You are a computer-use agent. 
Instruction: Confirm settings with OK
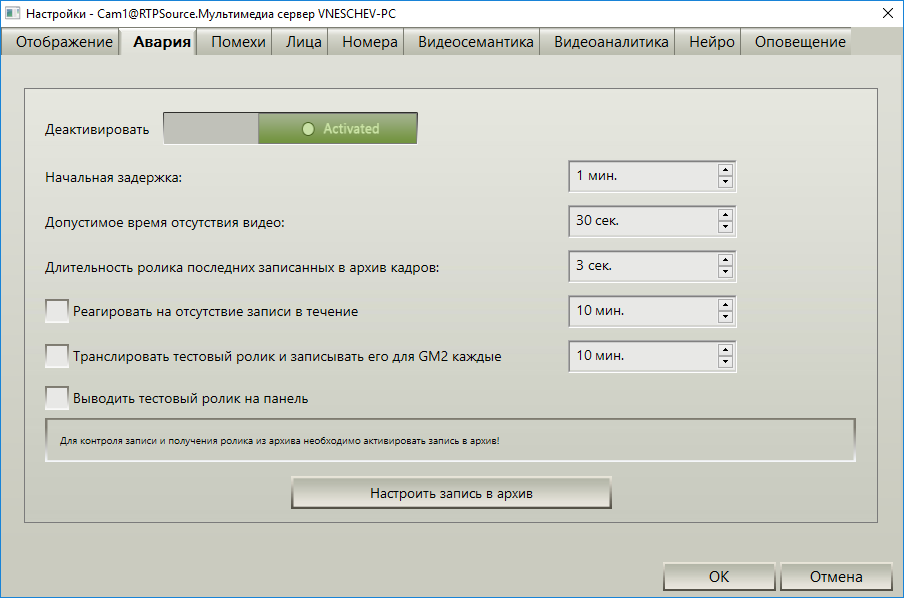click(719, 577)
